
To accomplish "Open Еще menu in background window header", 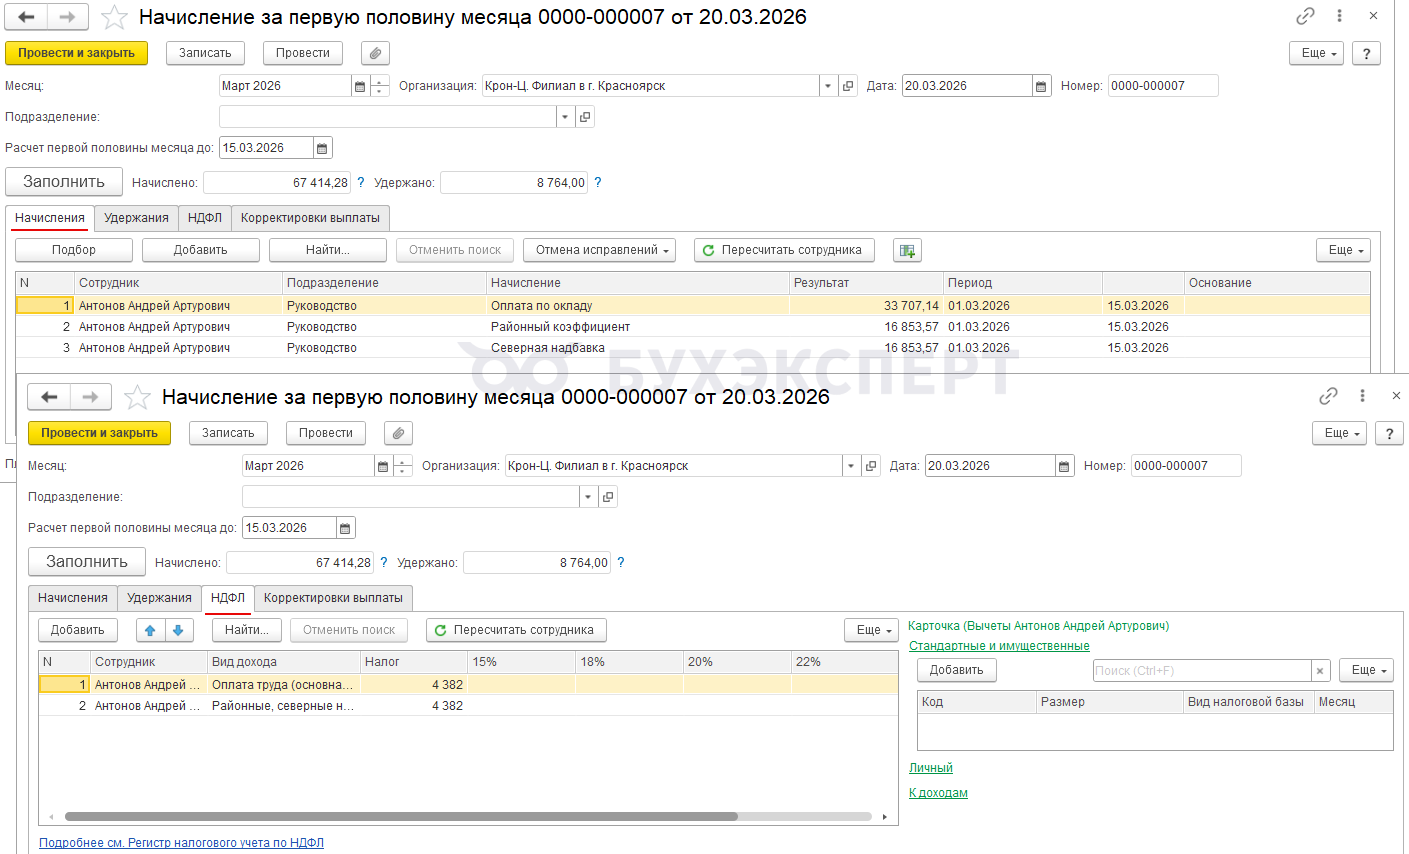I will [1316, 53].
